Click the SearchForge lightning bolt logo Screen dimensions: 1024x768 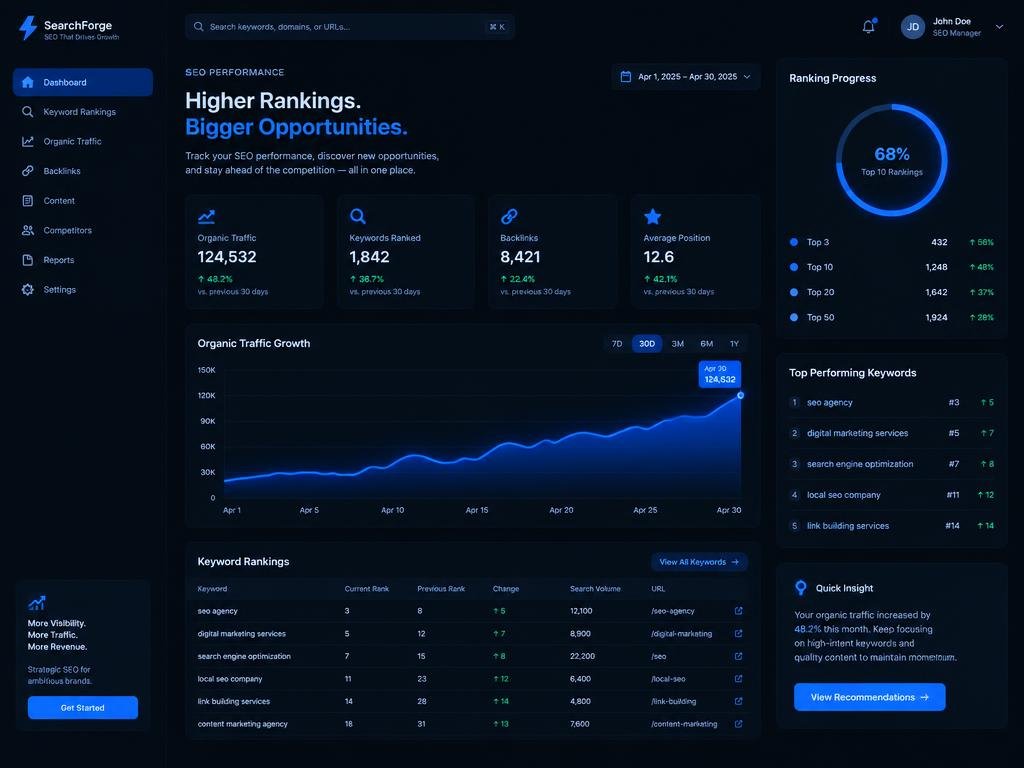pyautogui.click(x=27, y=28)
